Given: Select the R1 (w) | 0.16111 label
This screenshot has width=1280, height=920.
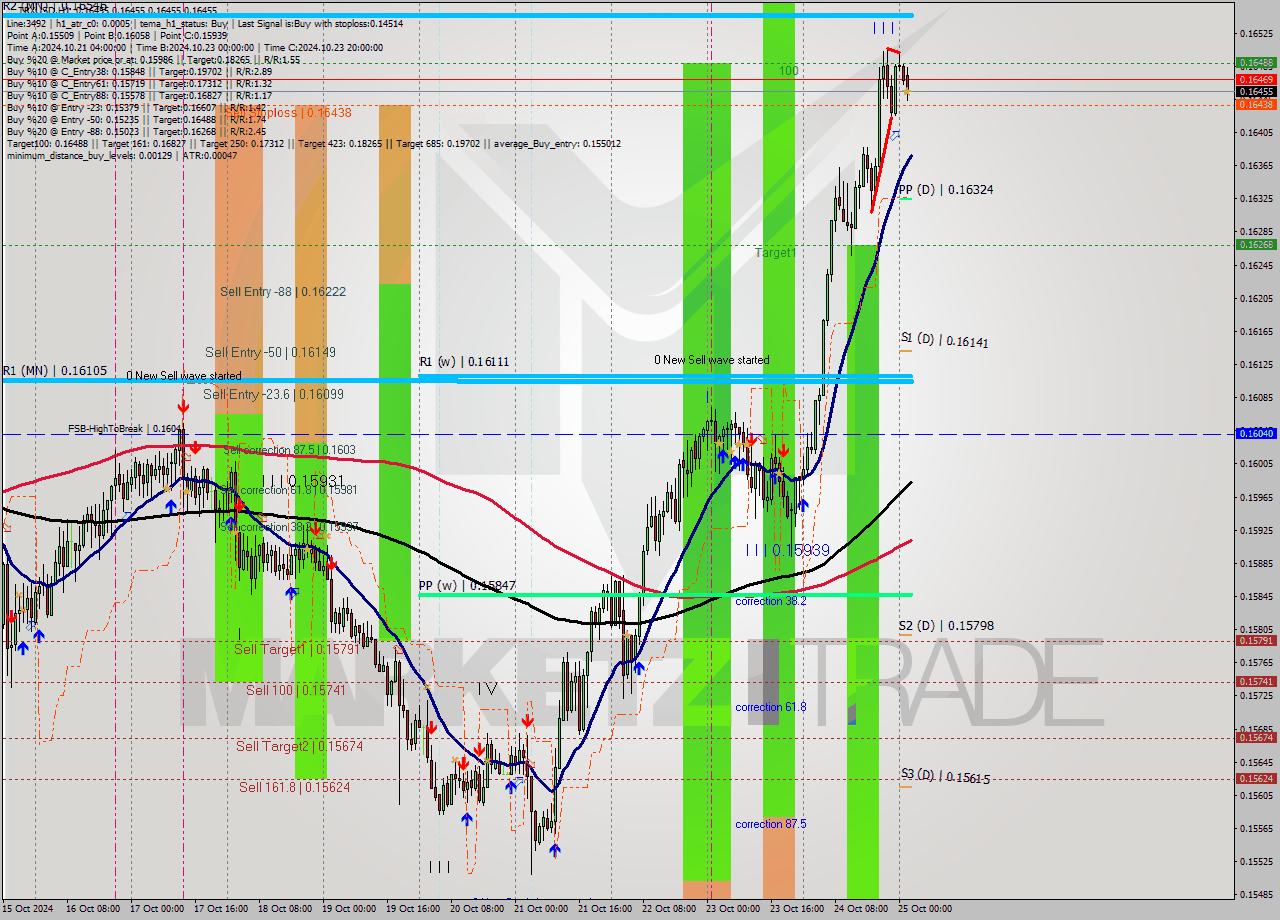Looking at the screenshot, I should (464, 361).
